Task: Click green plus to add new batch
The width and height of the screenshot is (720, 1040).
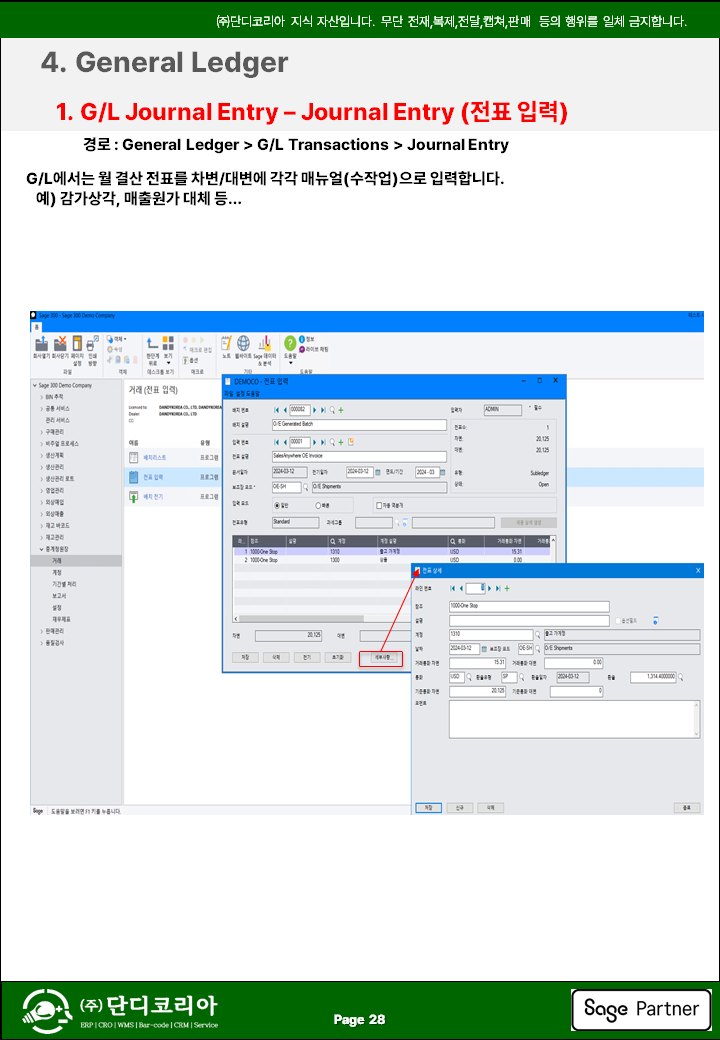Action: 341,410
